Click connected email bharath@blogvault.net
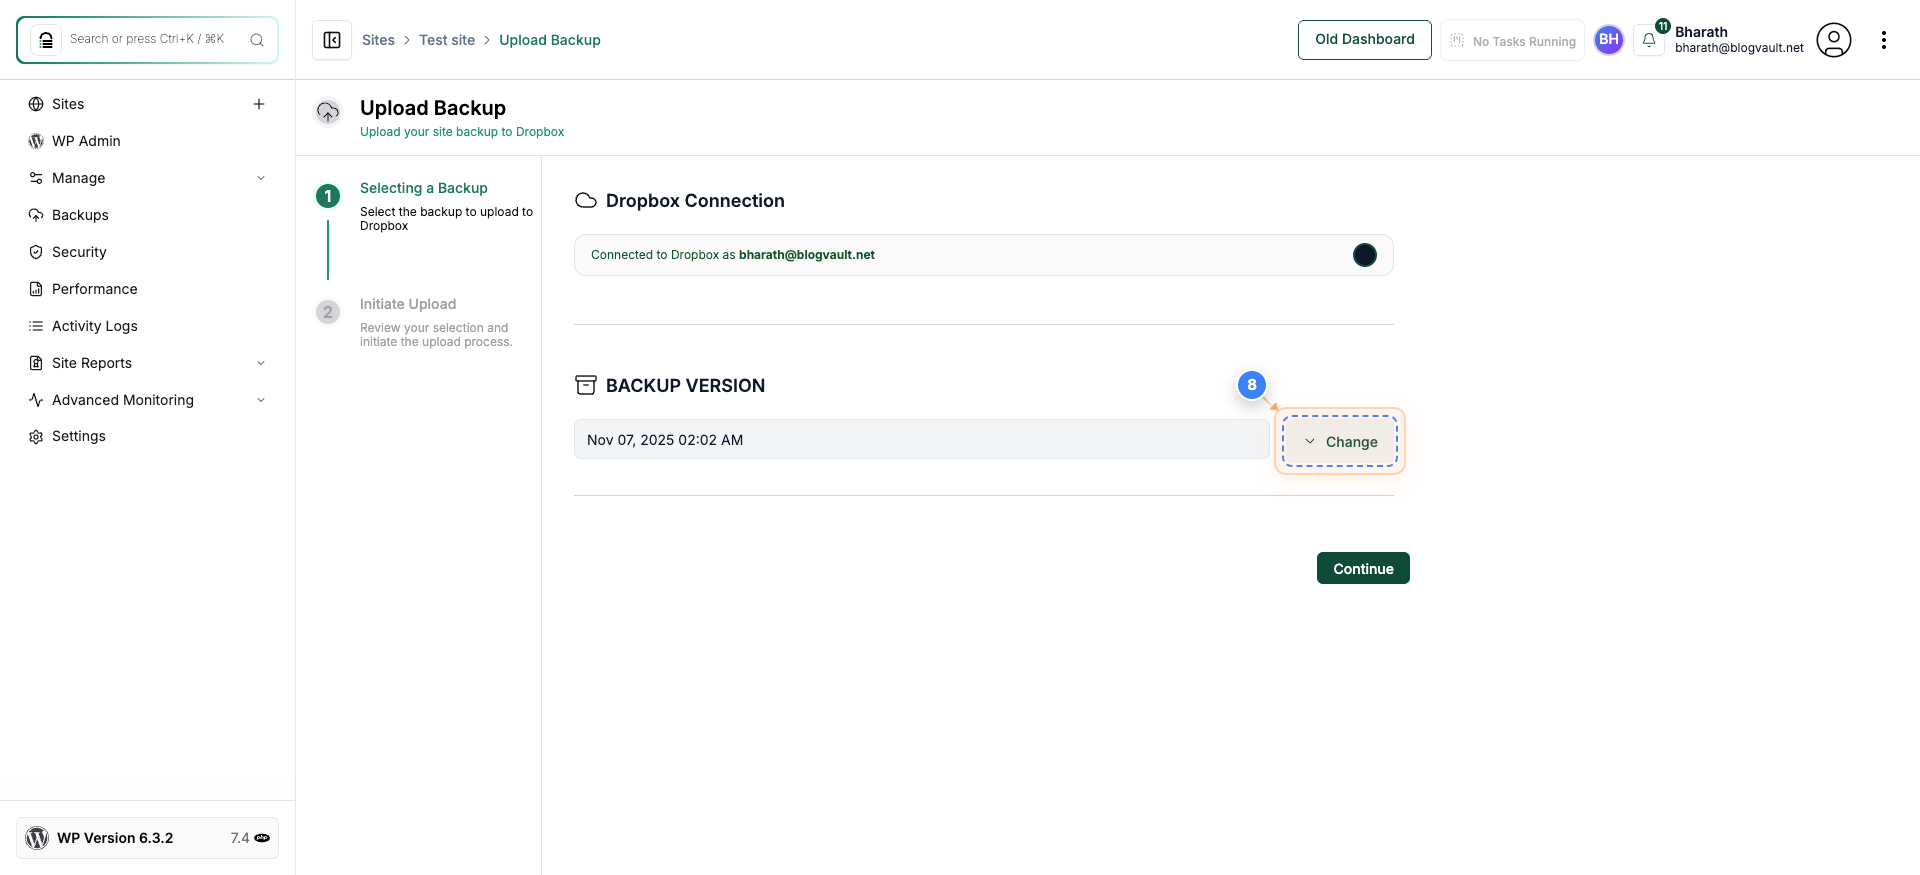Image resolution: width=1920 pixels, height=875 pixels. pos(807,255)
